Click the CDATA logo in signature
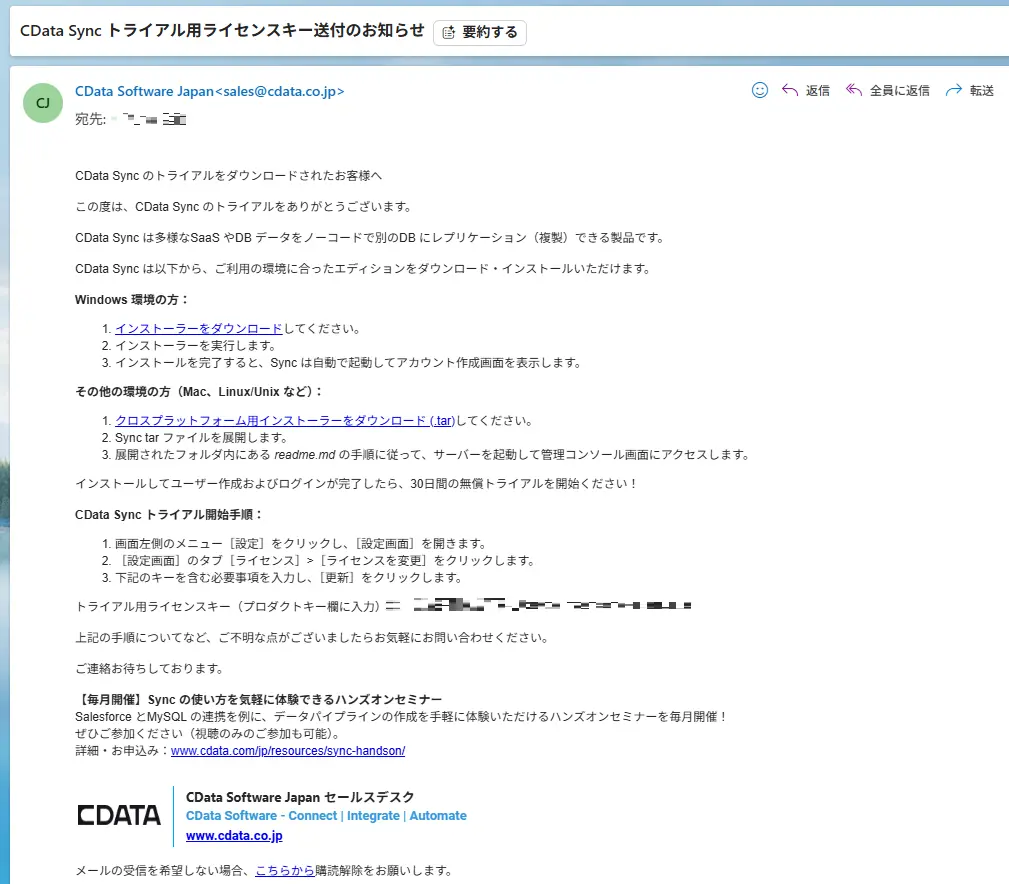 (x=119, y=815)
